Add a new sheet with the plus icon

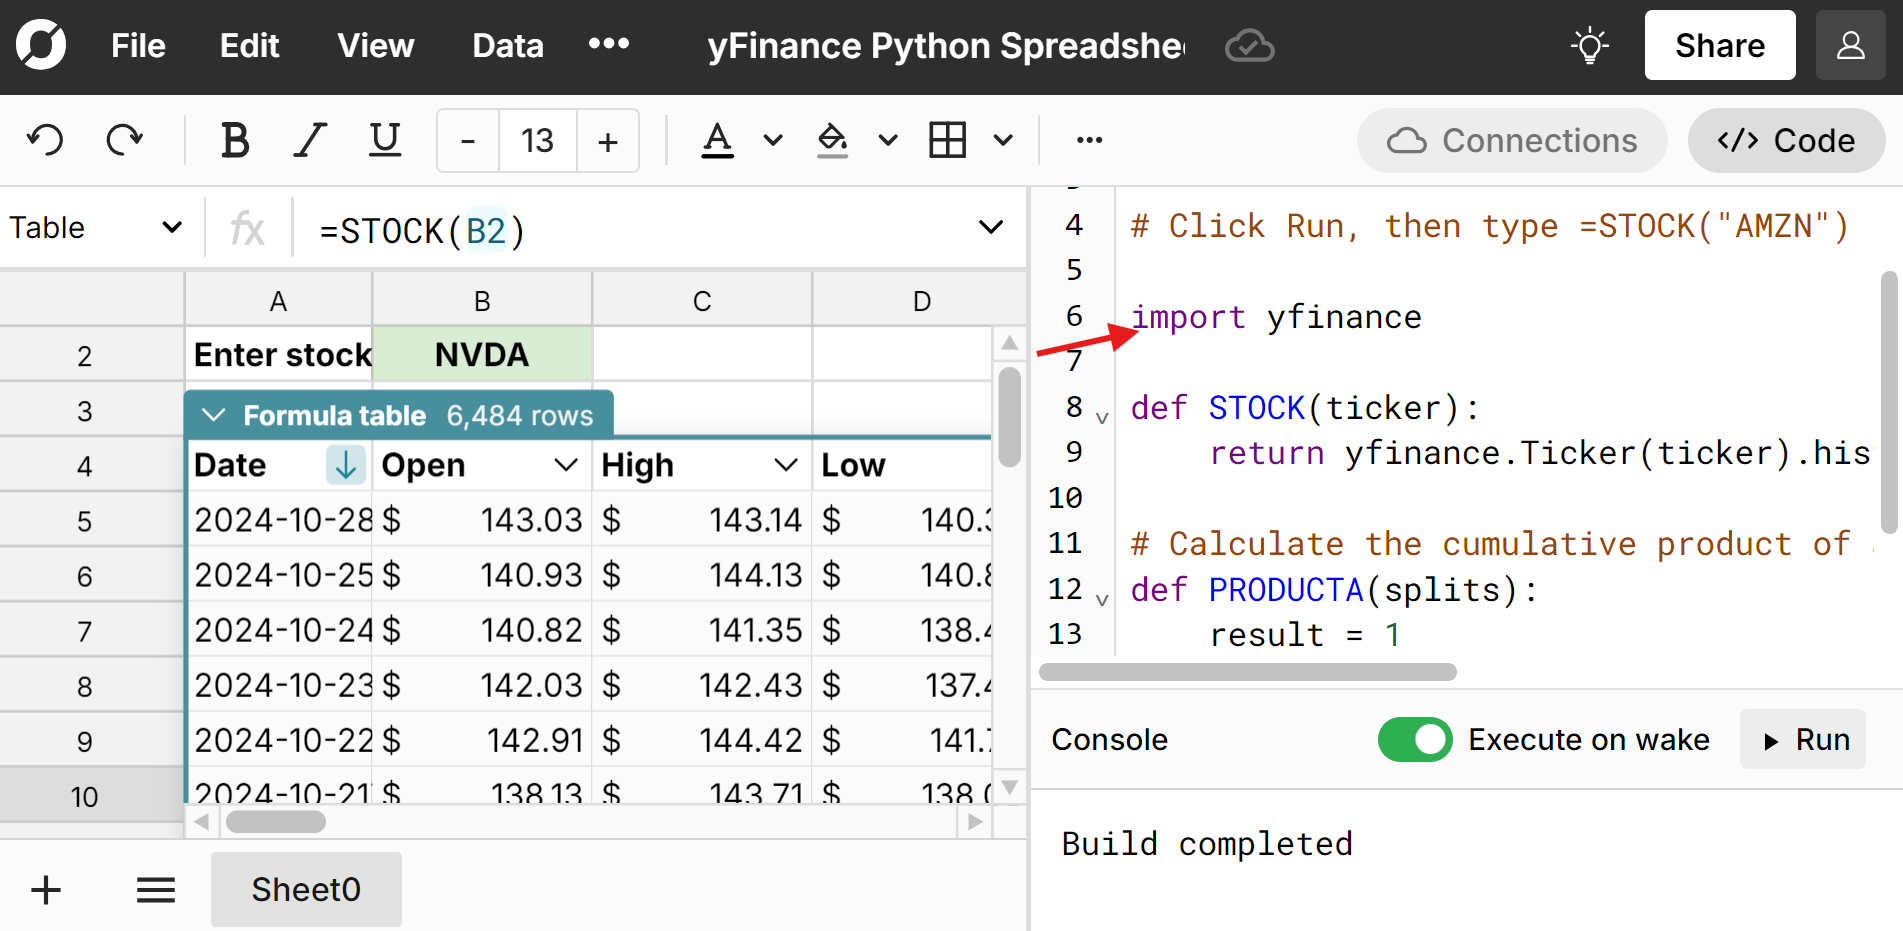(45, 889)
